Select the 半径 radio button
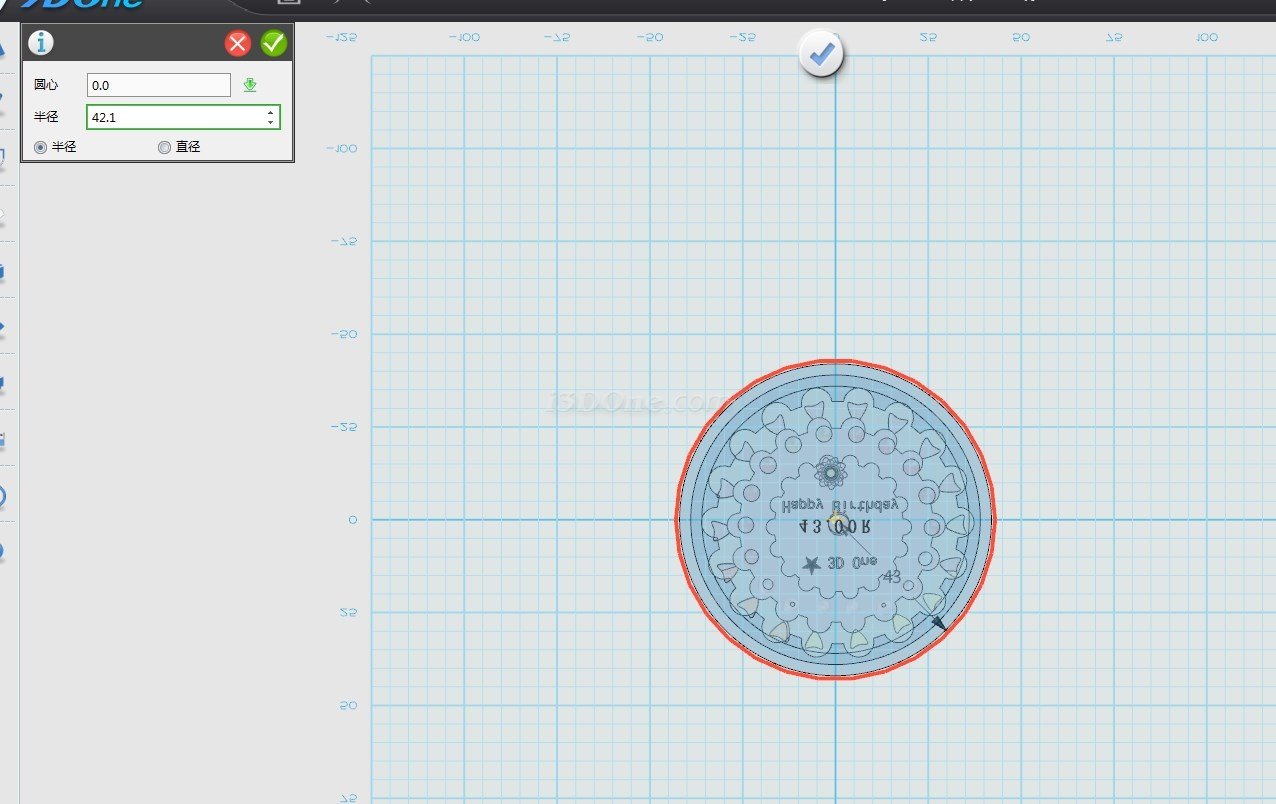 tap(41, 147)
